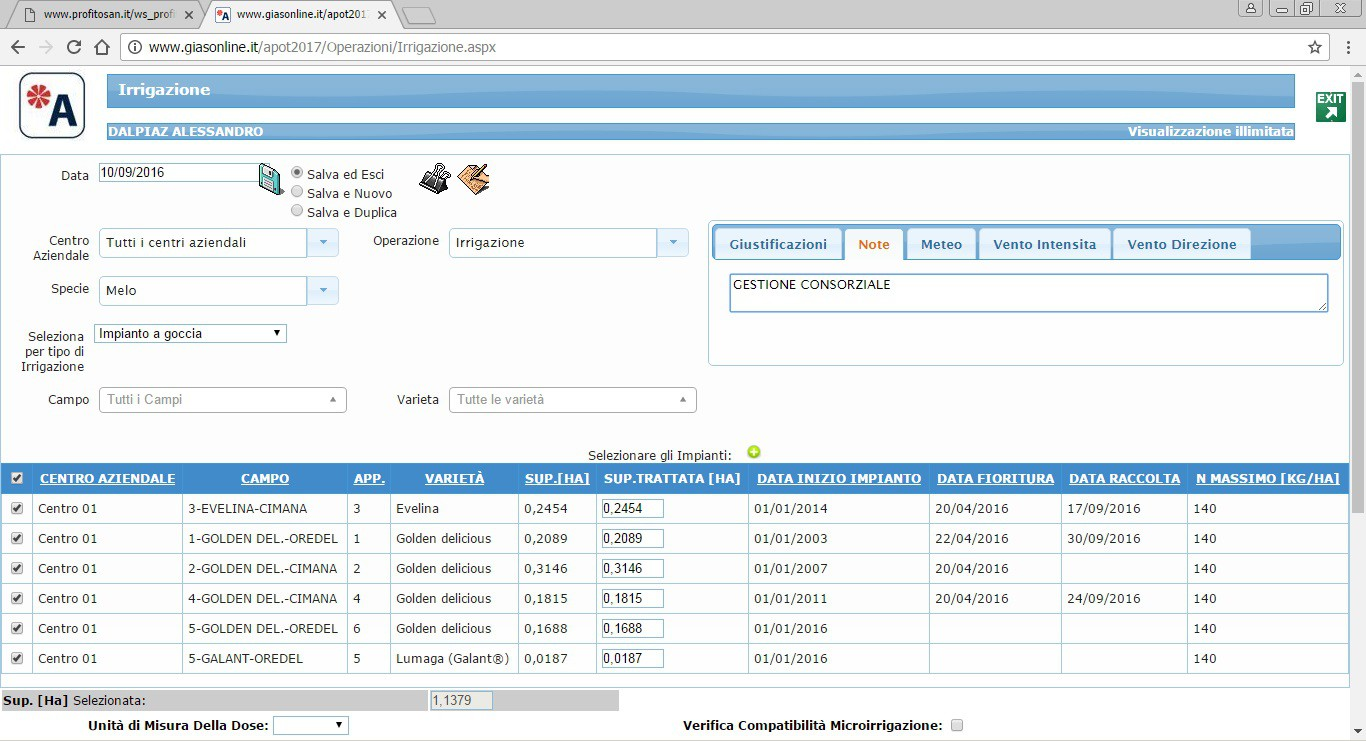1366x741 pixels.
Task: Click the floppy disk save icon
Action: pos(271,179)
